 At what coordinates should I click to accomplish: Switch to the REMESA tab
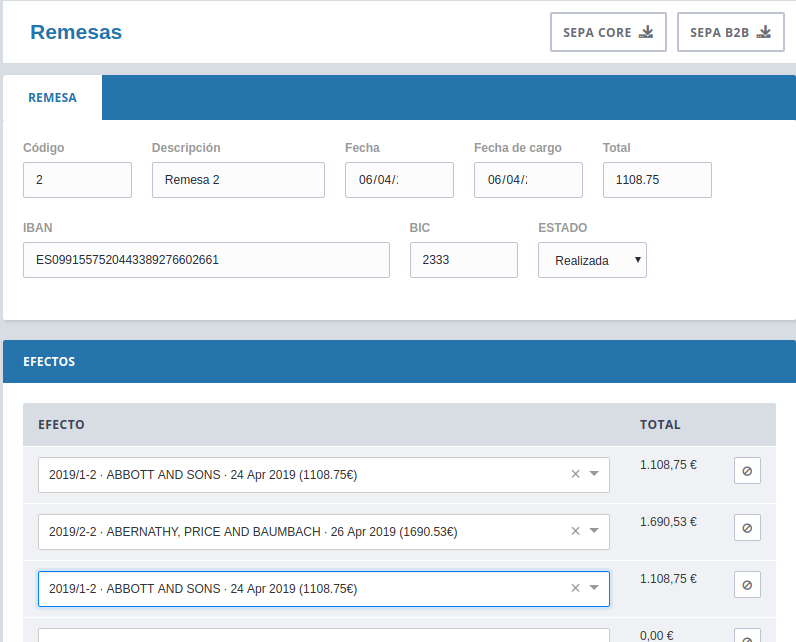52,98
